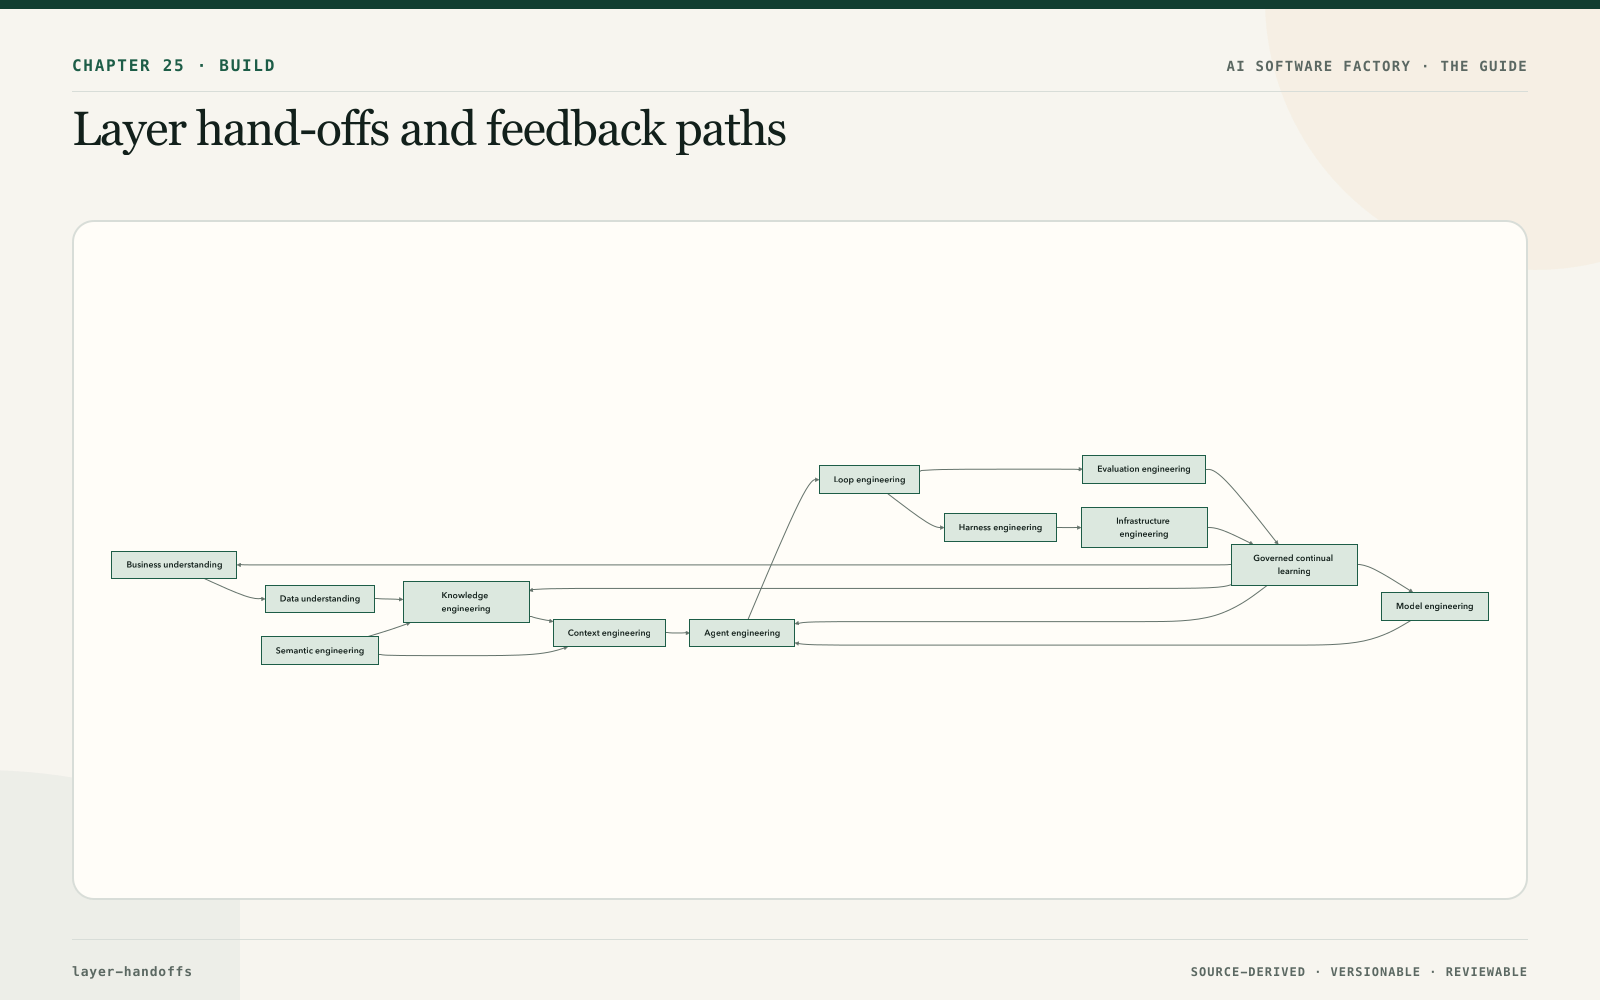Select the Data understanding box
Viewport: 1600px width, 1000px height.
click(320, 599)
